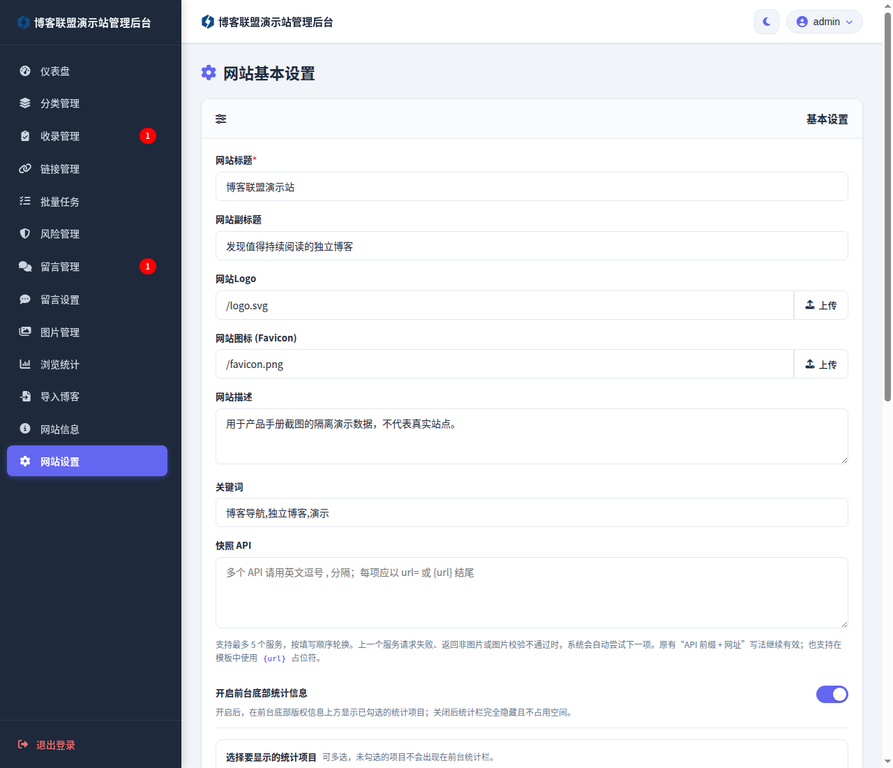Click the 批量任务 task list icon
Viewport: 893px width, 768px height.
tap(25, 201)
